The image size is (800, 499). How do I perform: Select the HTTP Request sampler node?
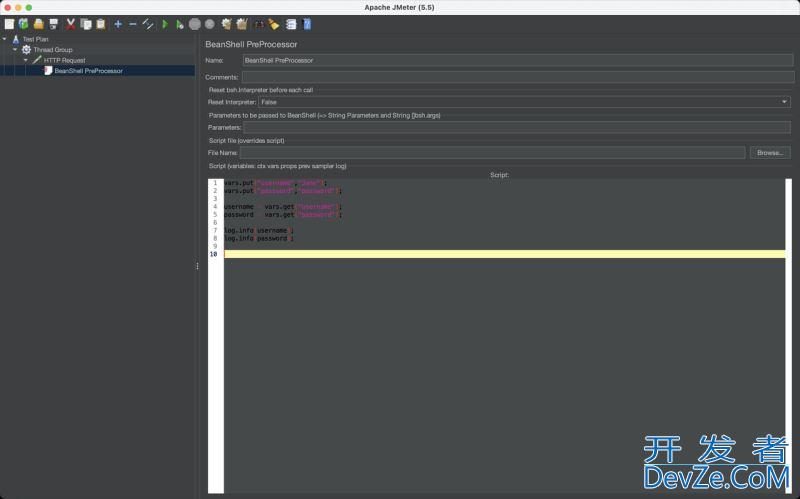point(64,60)
